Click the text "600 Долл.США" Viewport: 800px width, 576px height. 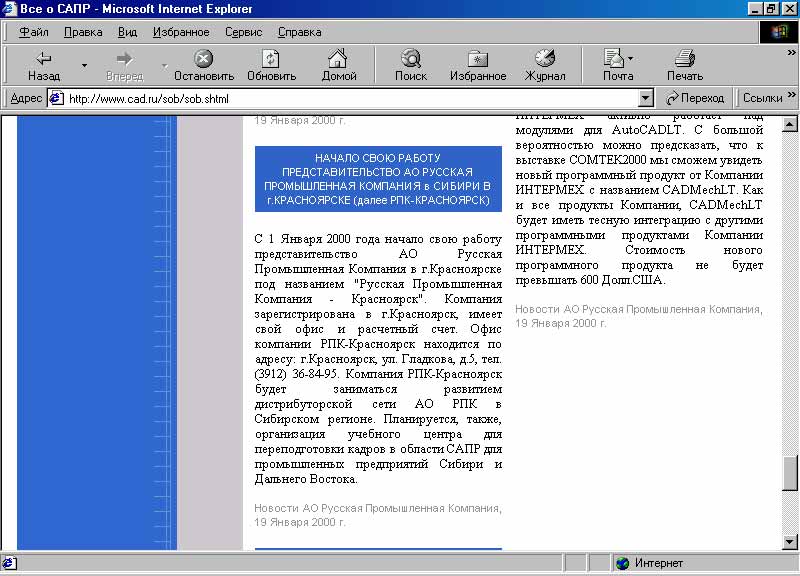[623, 280]
